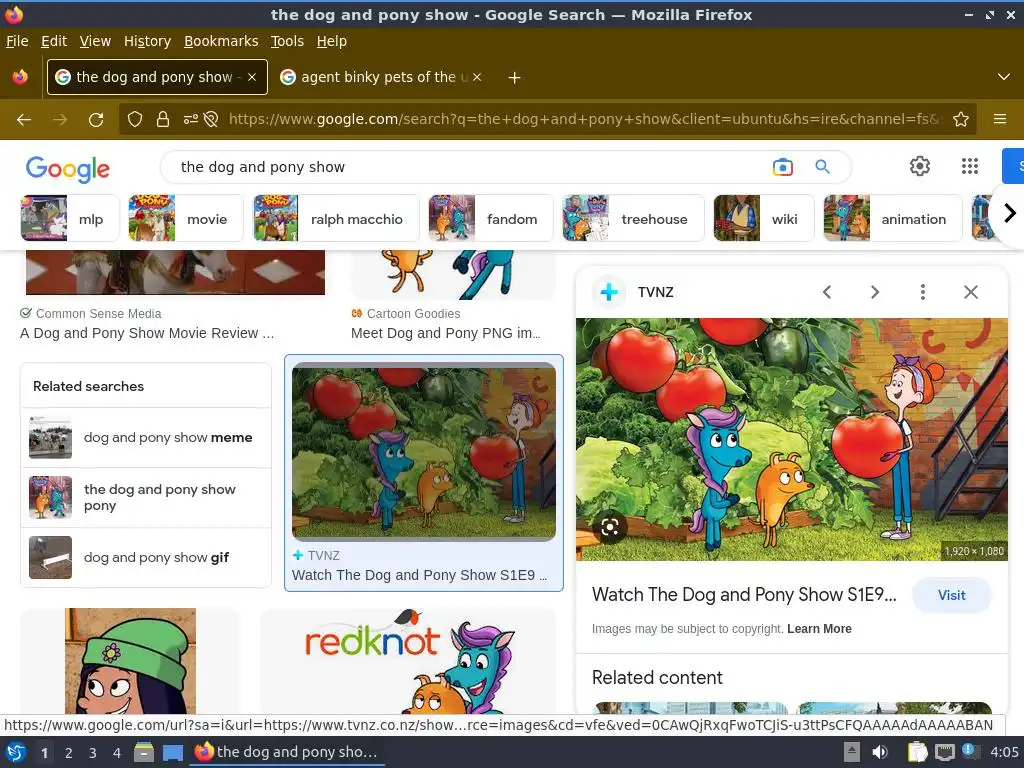Switch to workspace 2 in taskbar
Image resolution: width=1024 pixels, height=768 pixels.
click(x=69, y=753)
